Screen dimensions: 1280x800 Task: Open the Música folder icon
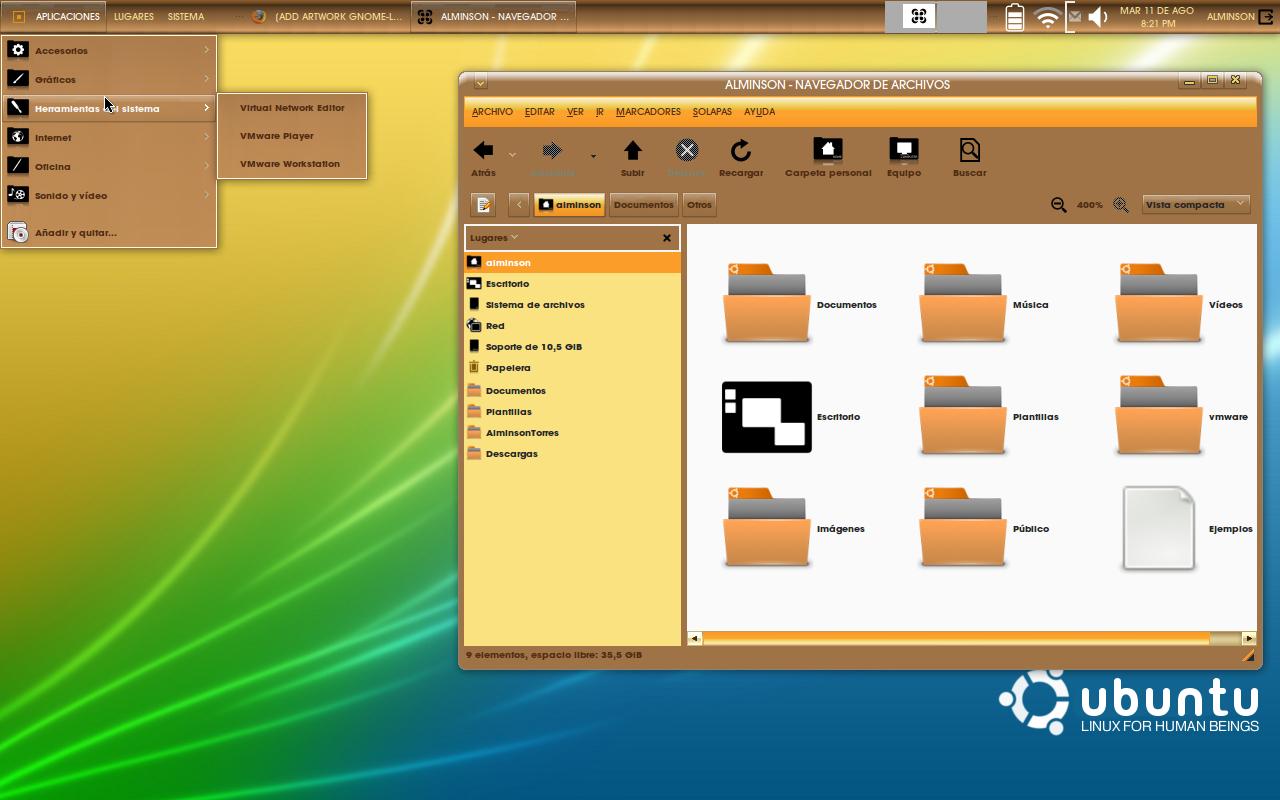963,304
